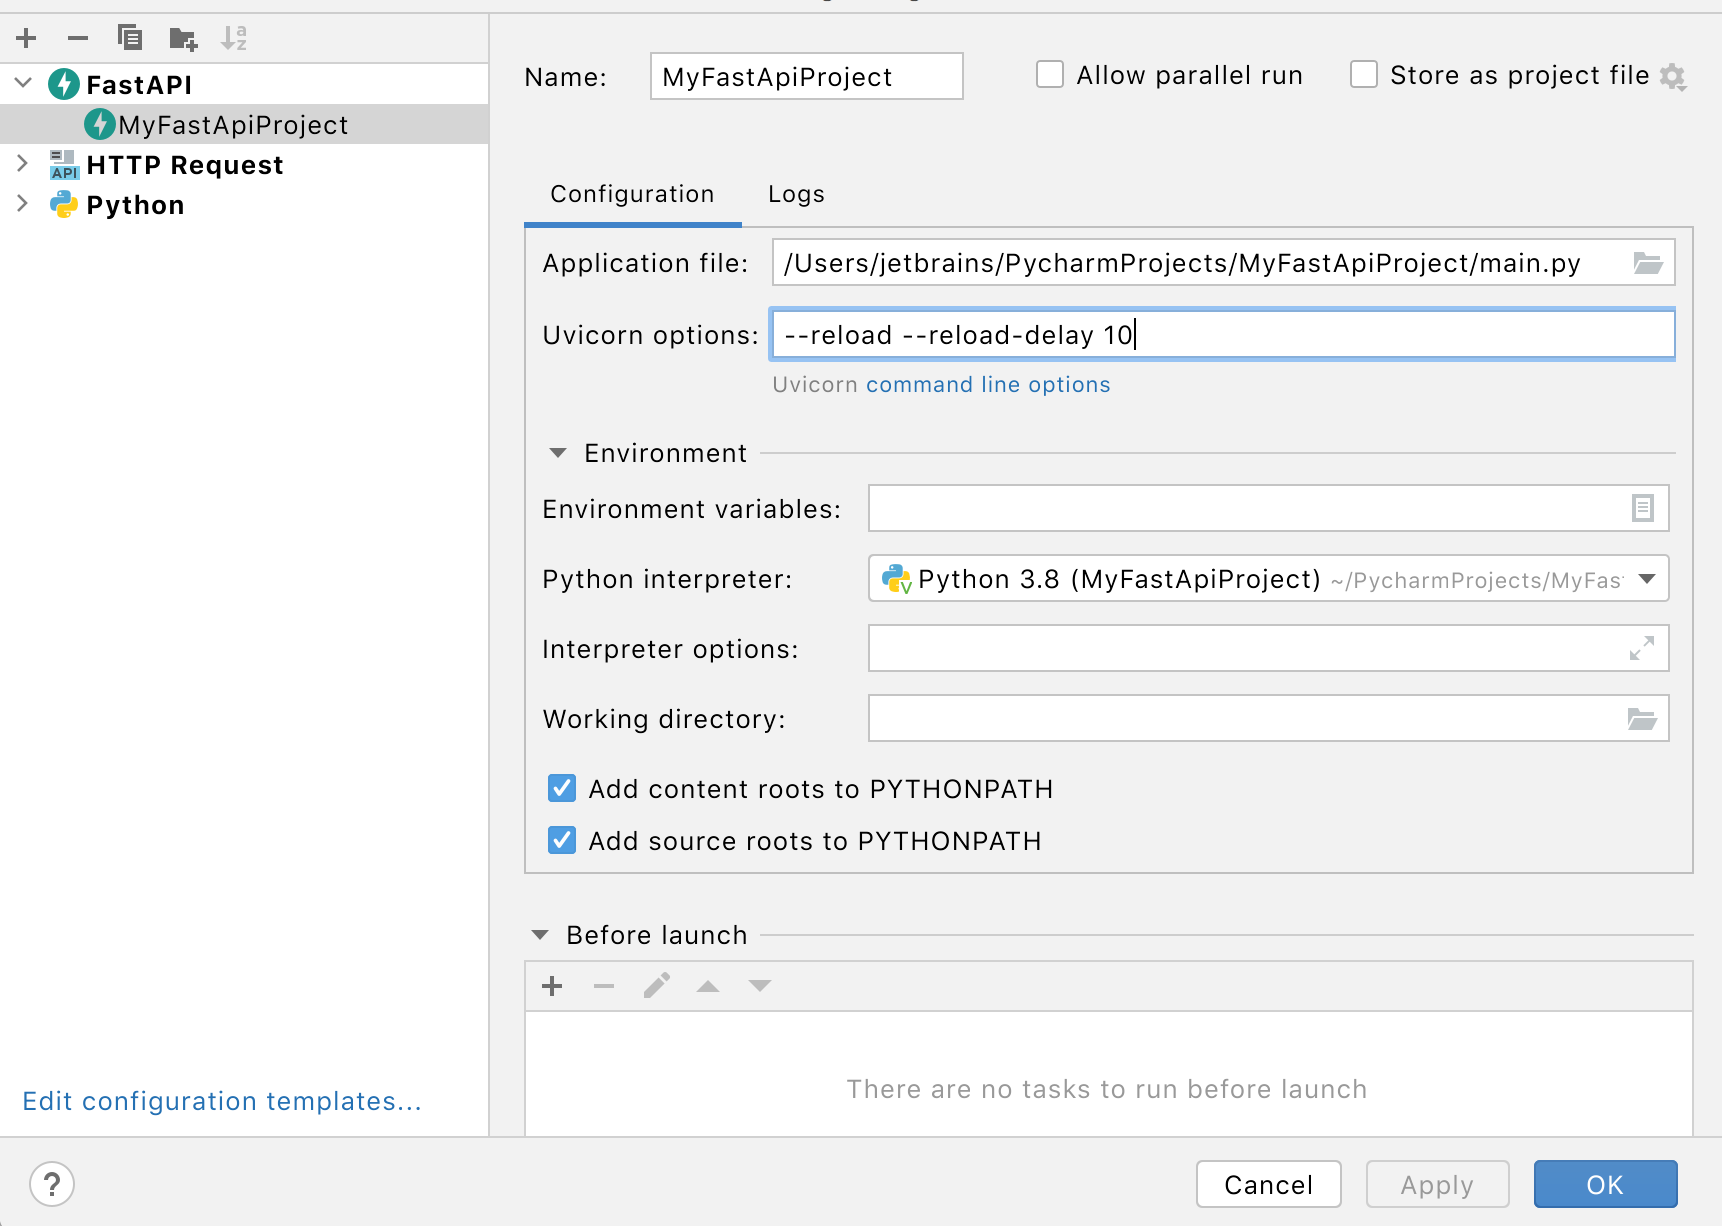
Task: Uncheck Add content roots to PYTHONPATH
Action: (x=562, y=788)
